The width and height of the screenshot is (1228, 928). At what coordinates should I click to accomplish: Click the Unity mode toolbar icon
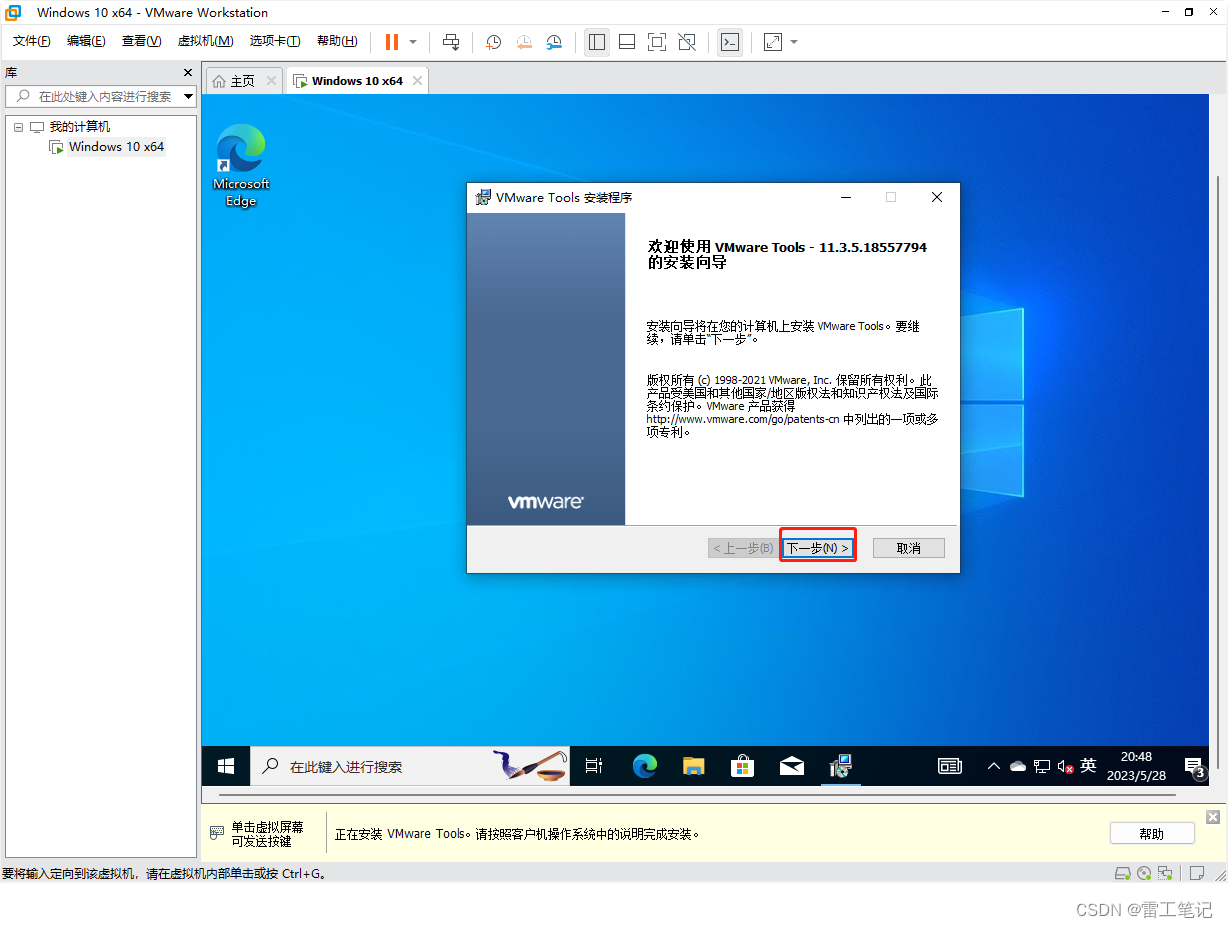pyautogui.click(x=687, y=42)
